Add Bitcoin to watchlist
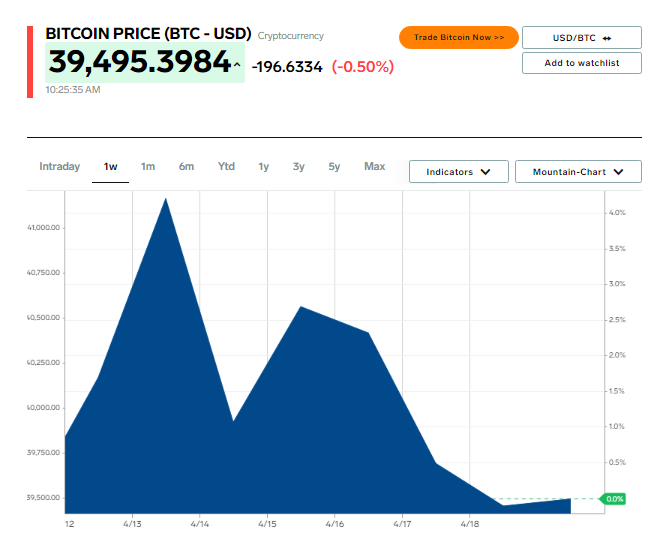Viewport: 672px width, 556px height. tap(582, 63)
